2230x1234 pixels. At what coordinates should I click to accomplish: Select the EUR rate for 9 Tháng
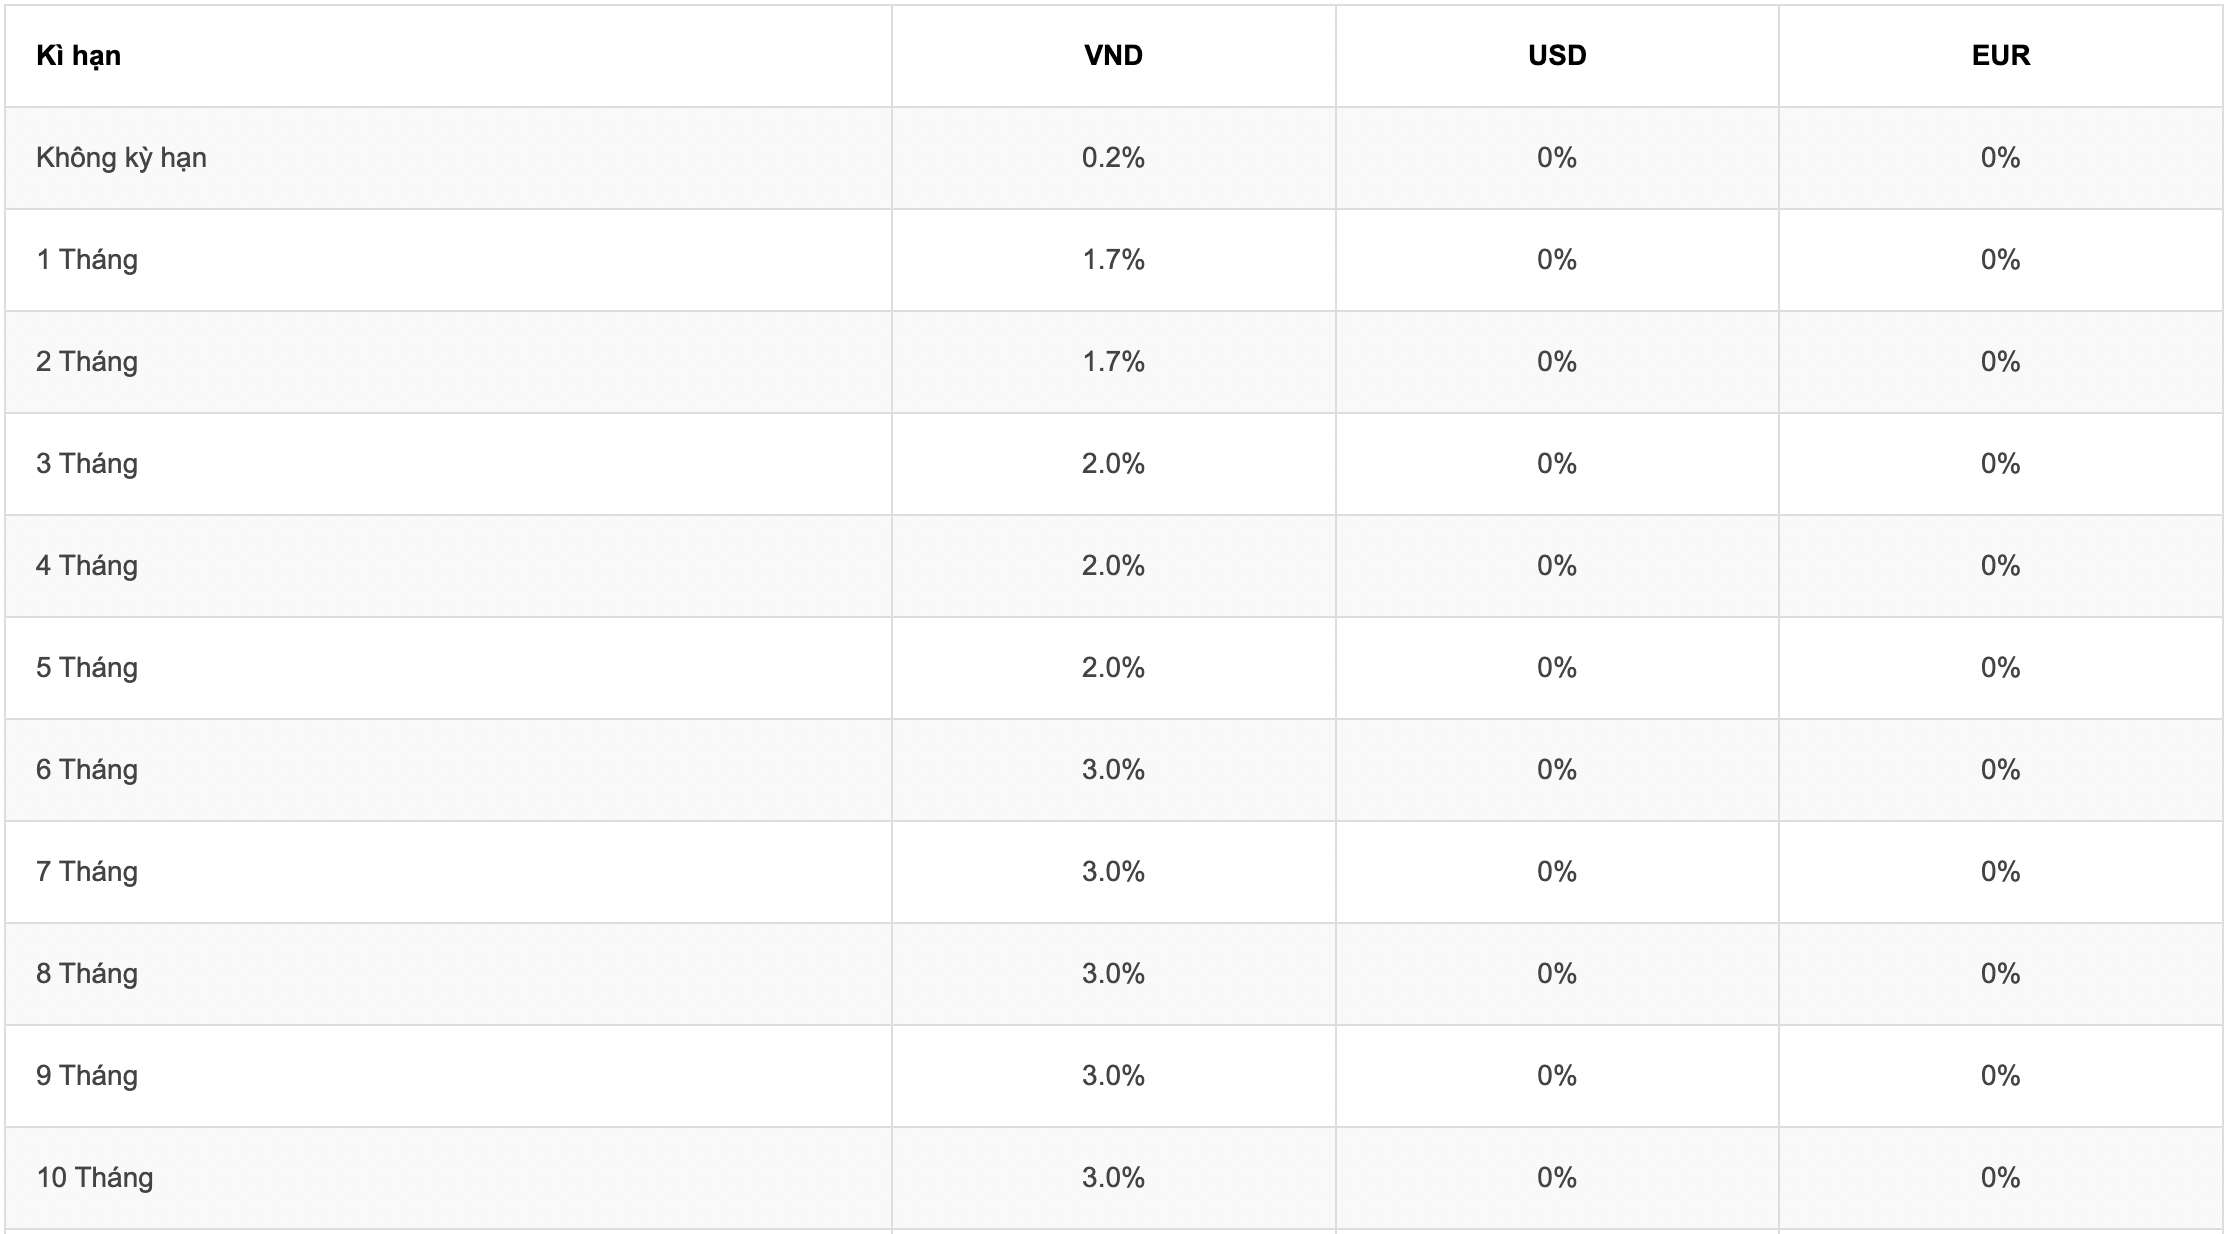tap(2000, 1076)
